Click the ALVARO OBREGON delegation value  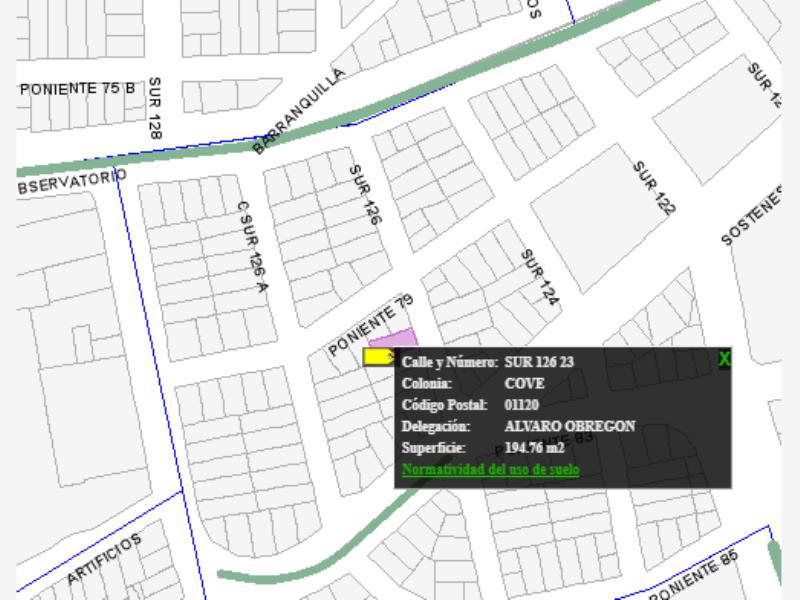569,426
